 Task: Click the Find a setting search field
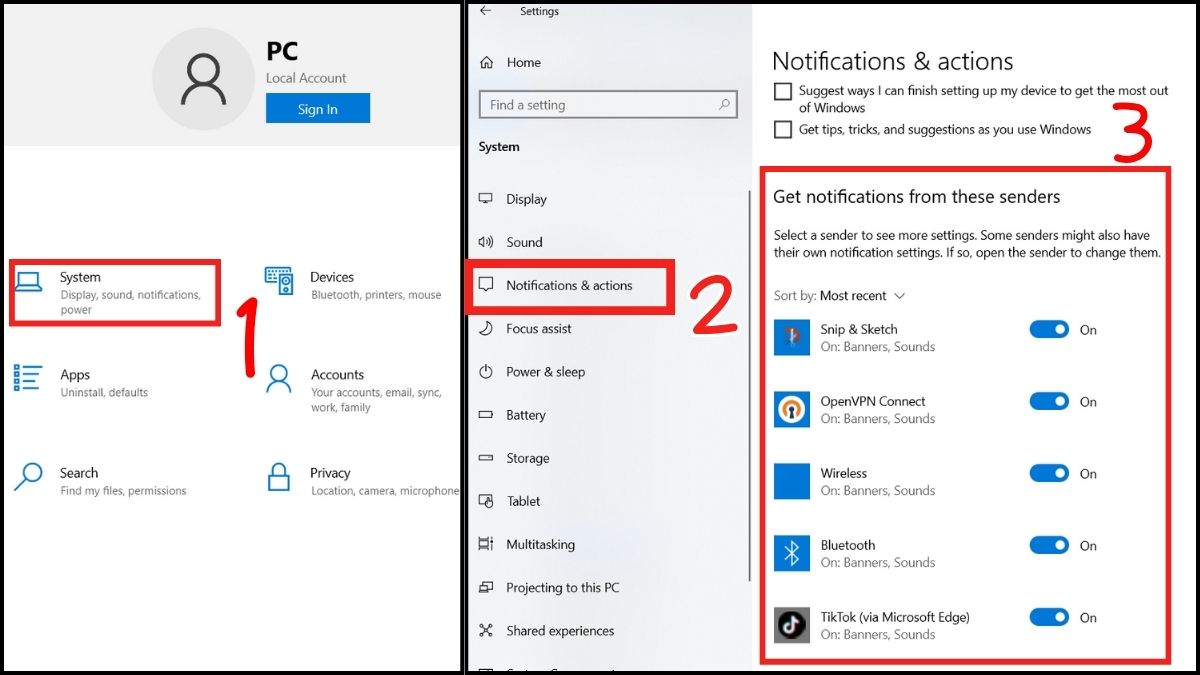coord(609,105)
